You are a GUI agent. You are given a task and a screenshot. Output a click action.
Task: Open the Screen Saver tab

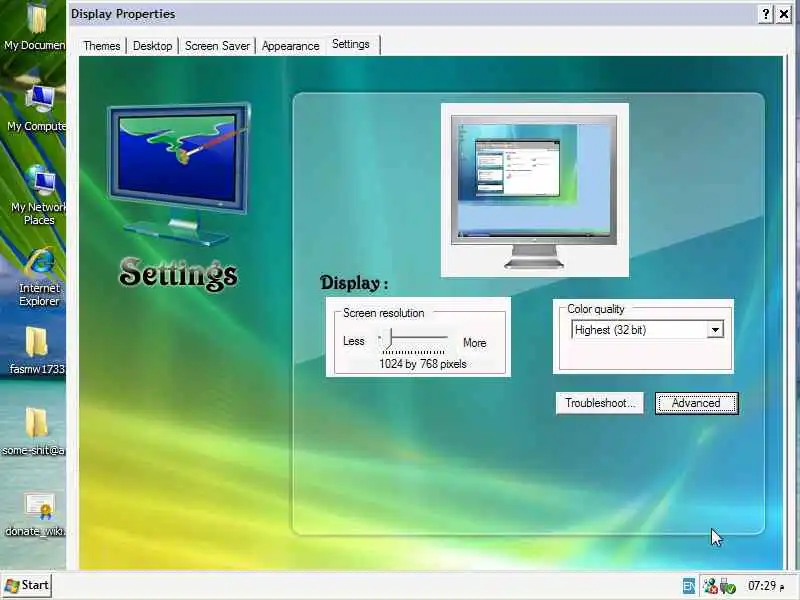[217, 46]
